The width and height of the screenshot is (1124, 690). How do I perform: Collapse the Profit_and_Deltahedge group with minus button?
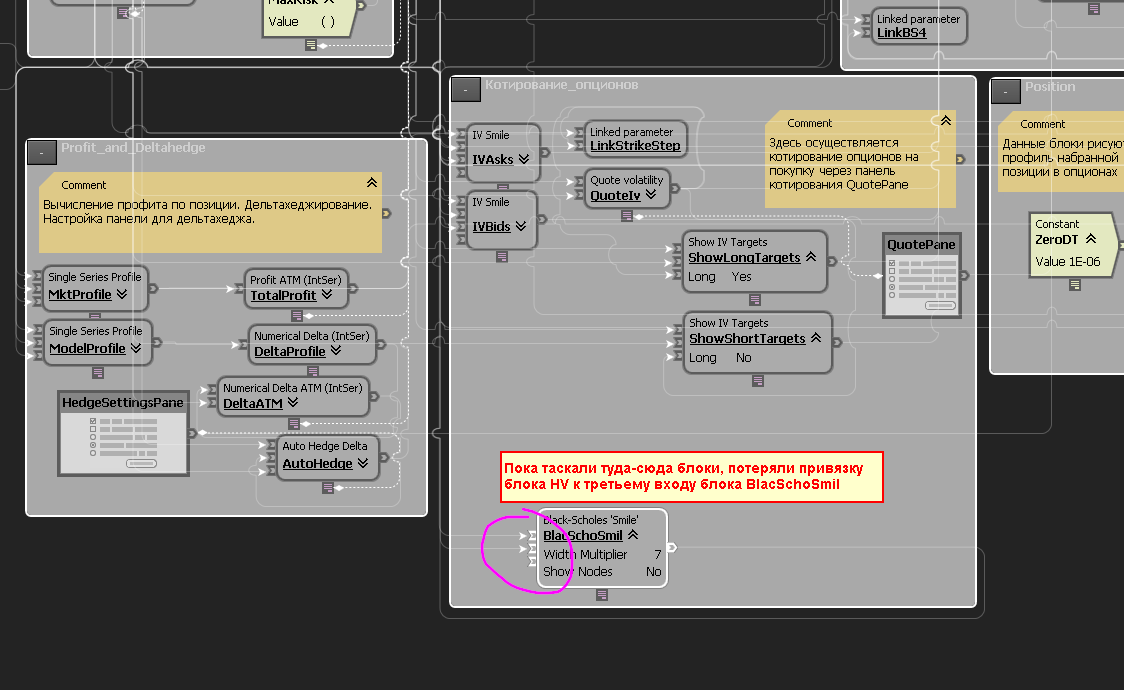[x=42, y=153]
